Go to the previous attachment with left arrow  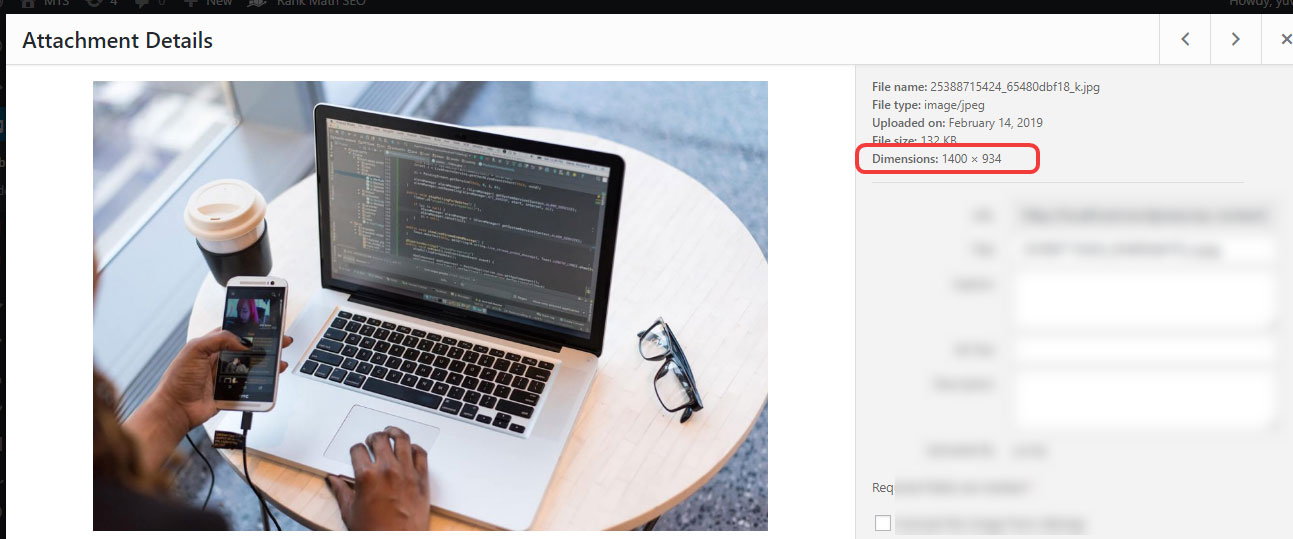(1185, 40)
